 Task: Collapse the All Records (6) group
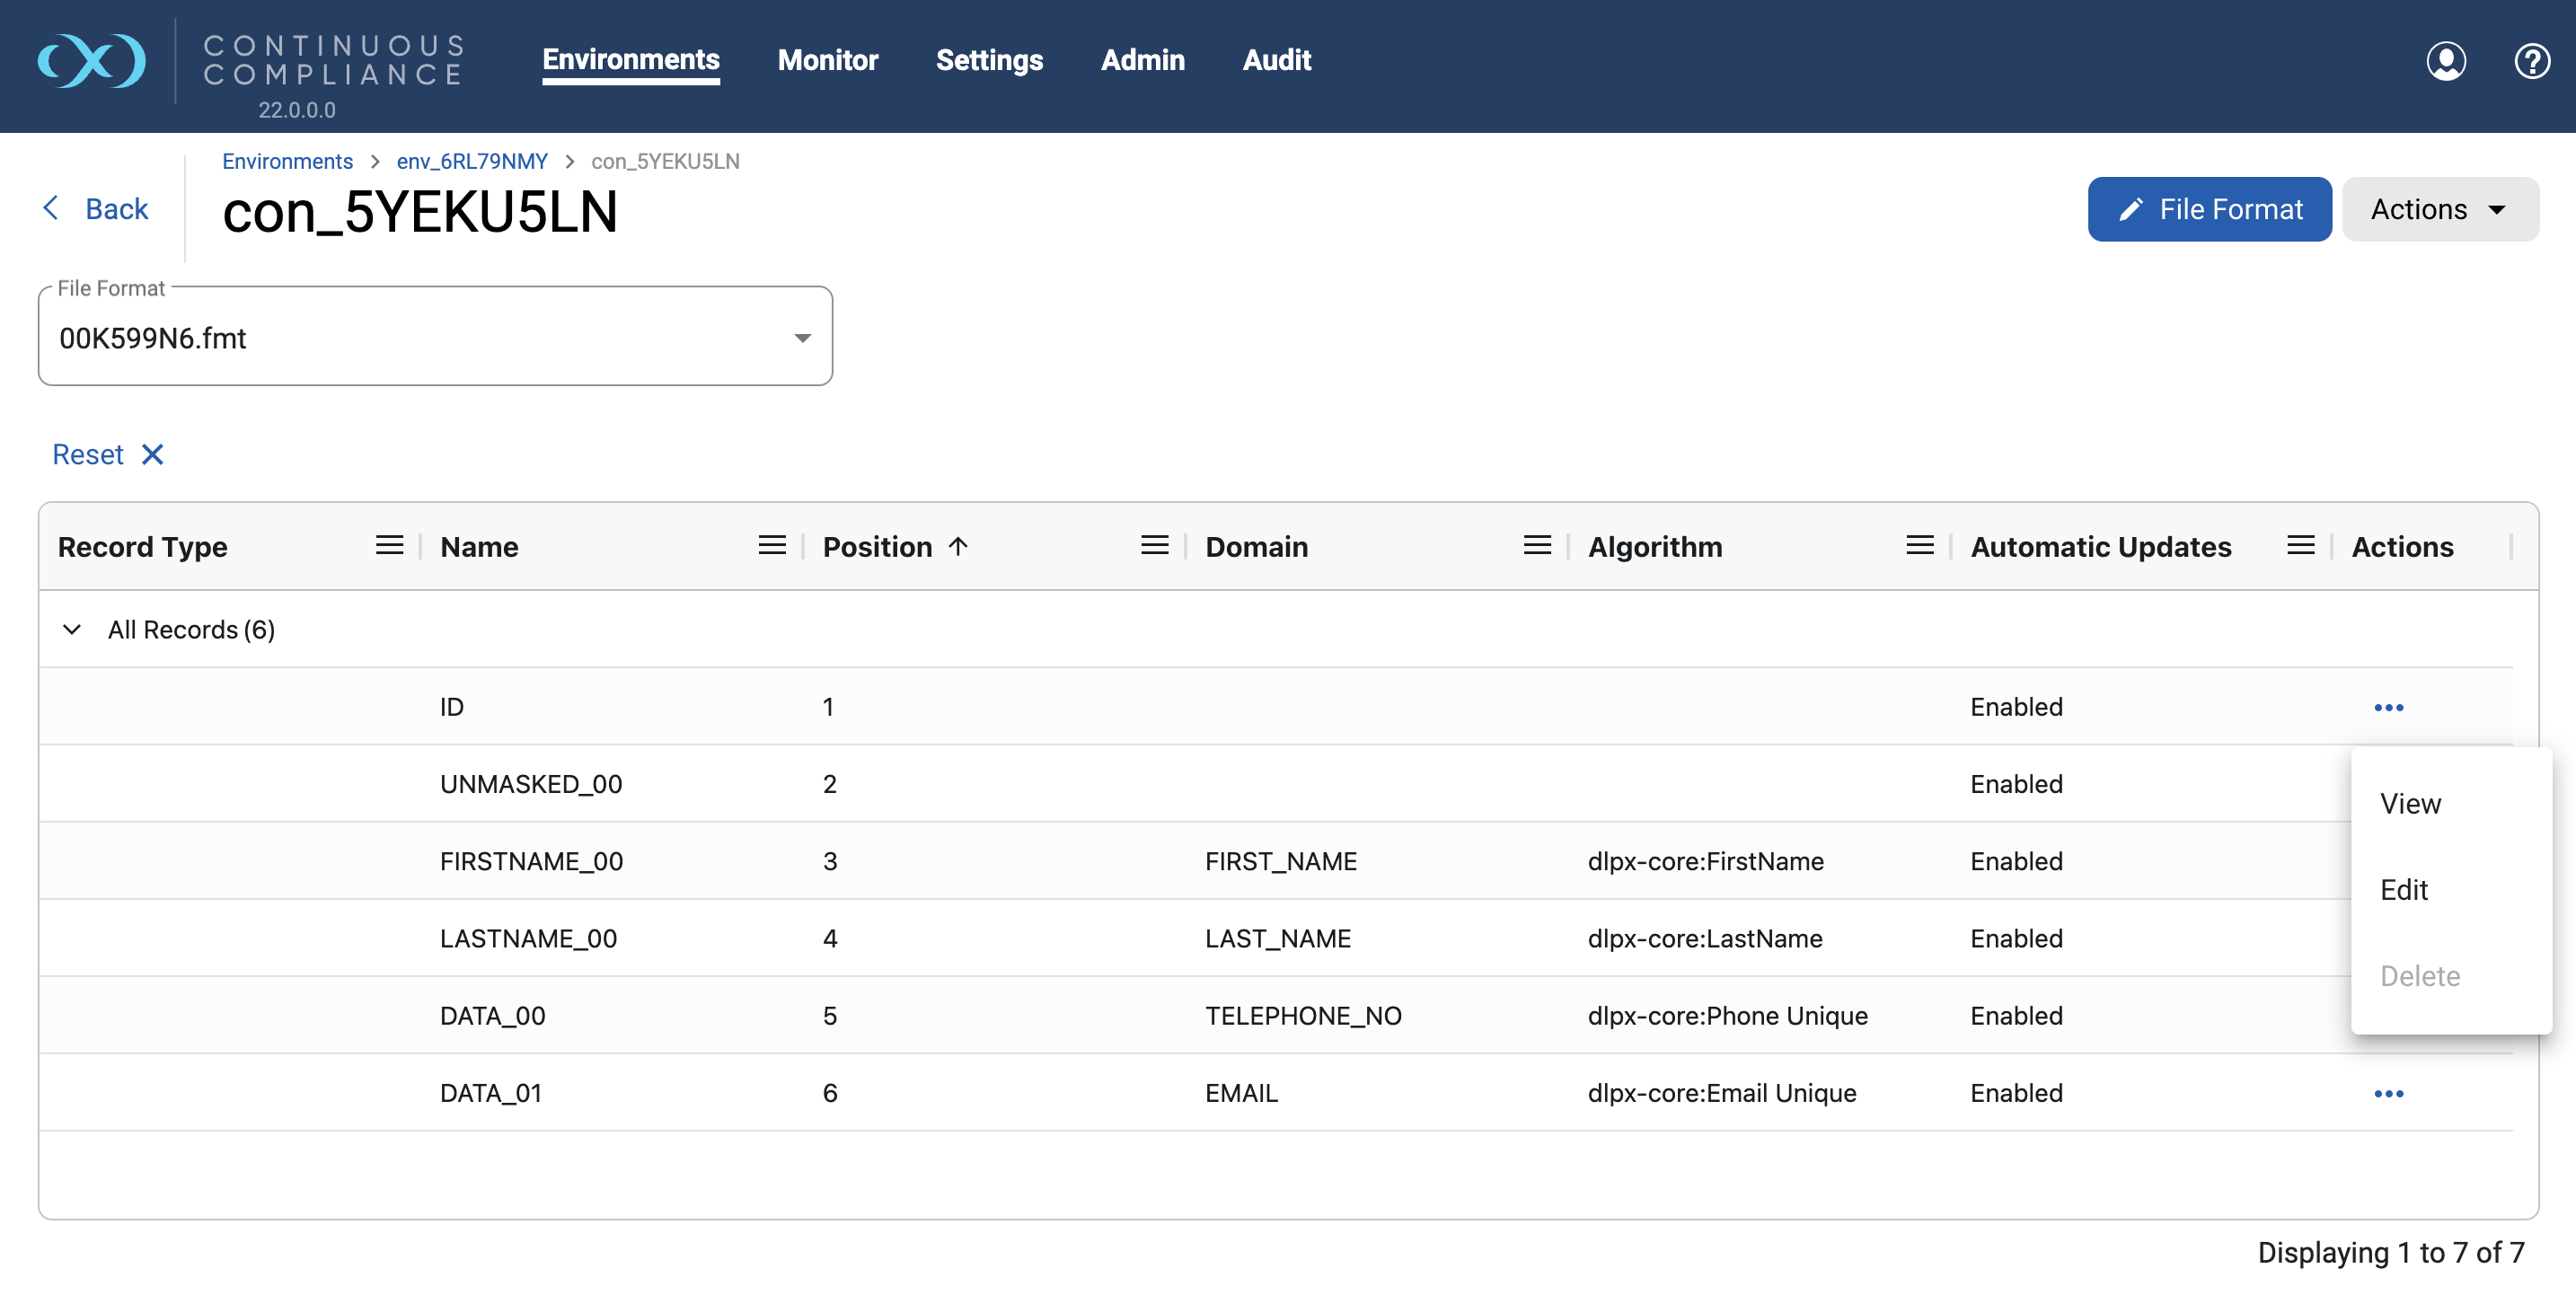pos(72,629)
